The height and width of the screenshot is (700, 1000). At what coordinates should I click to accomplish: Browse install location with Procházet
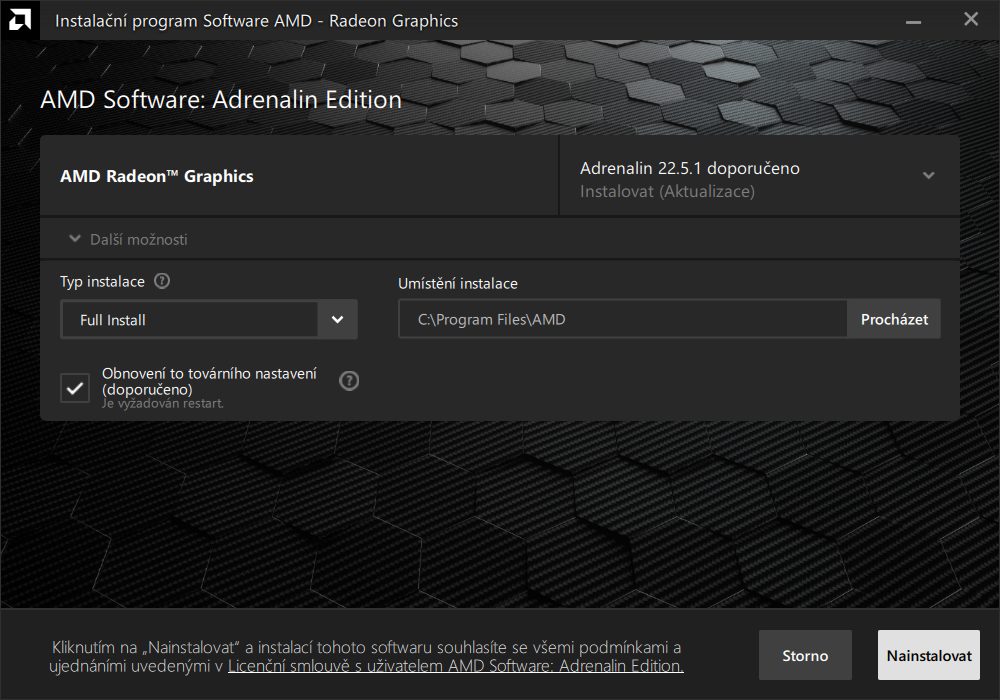[894, 320]
